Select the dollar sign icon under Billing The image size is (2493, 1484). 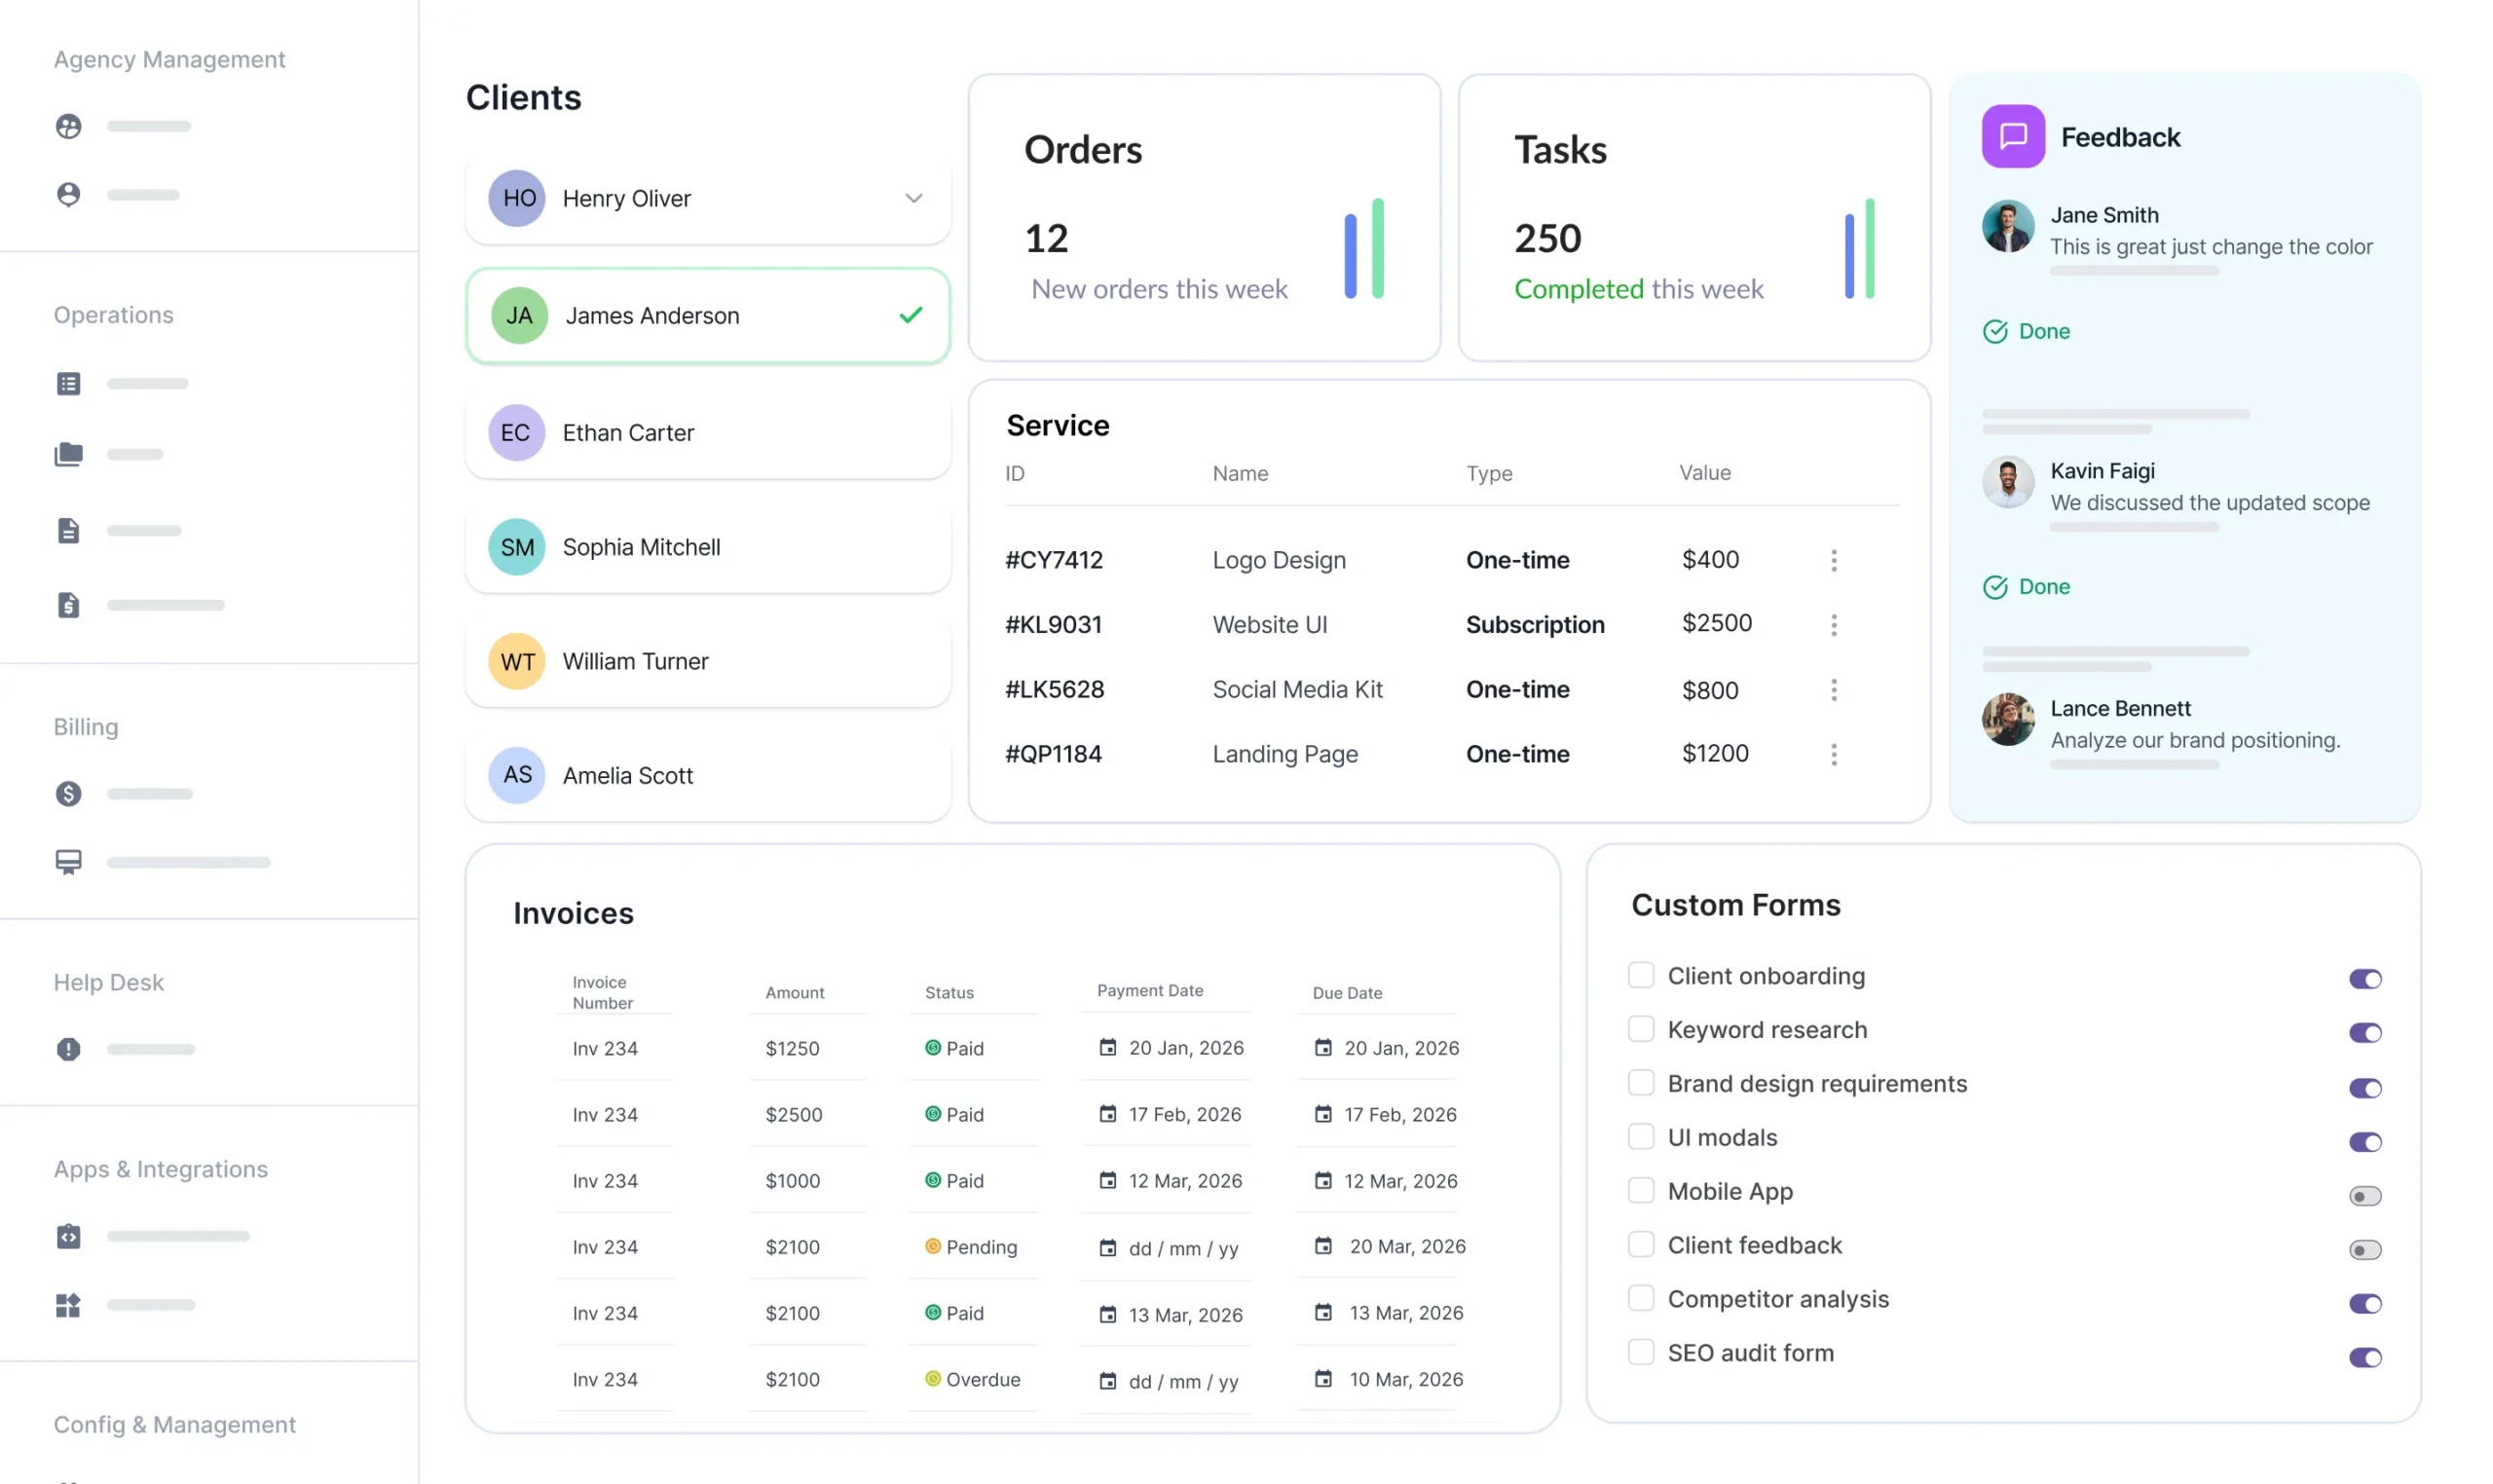point(68,793)
